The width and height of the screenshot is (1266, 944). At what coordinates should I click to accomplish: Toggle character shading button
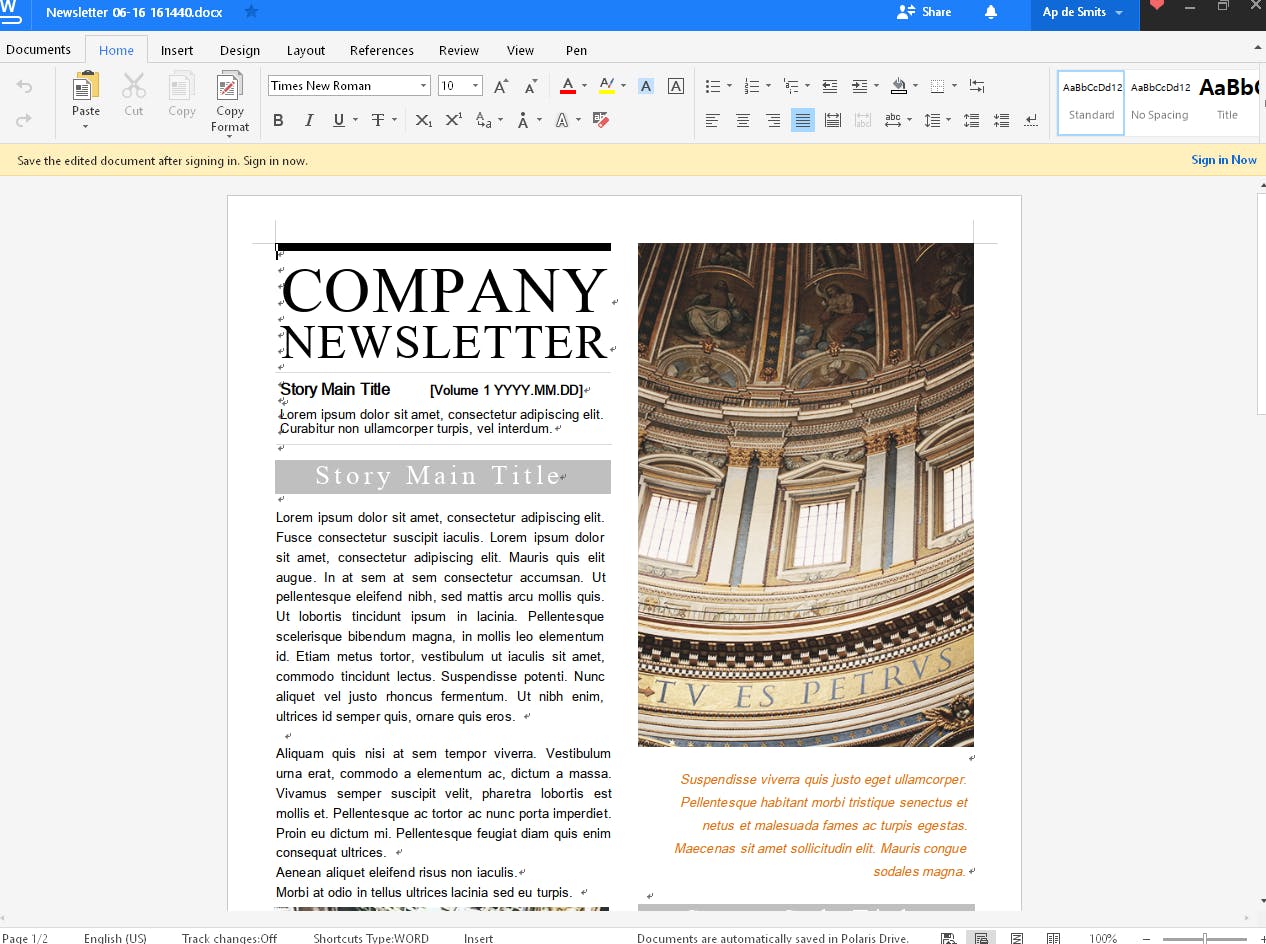[646, 86]
